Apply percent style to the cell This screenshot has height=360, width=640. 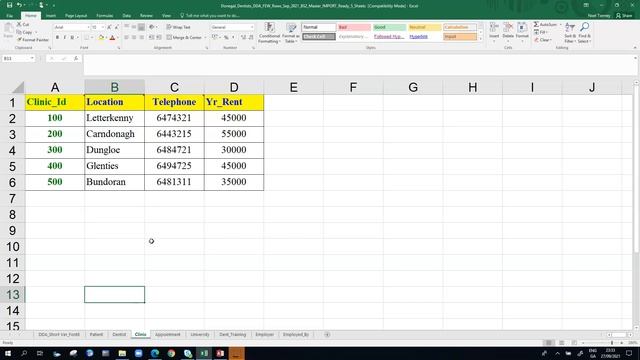[226, 38]
